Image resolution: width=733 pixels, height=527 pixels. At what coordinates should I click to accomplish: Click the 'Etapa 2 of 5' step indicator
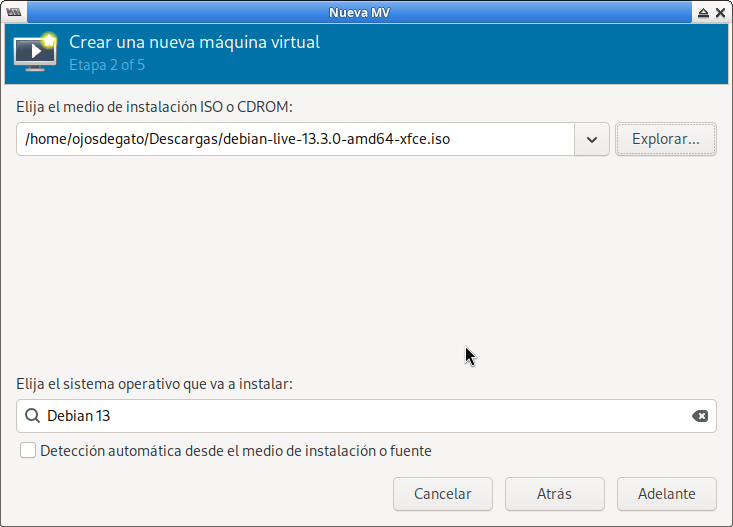point(107,66)
